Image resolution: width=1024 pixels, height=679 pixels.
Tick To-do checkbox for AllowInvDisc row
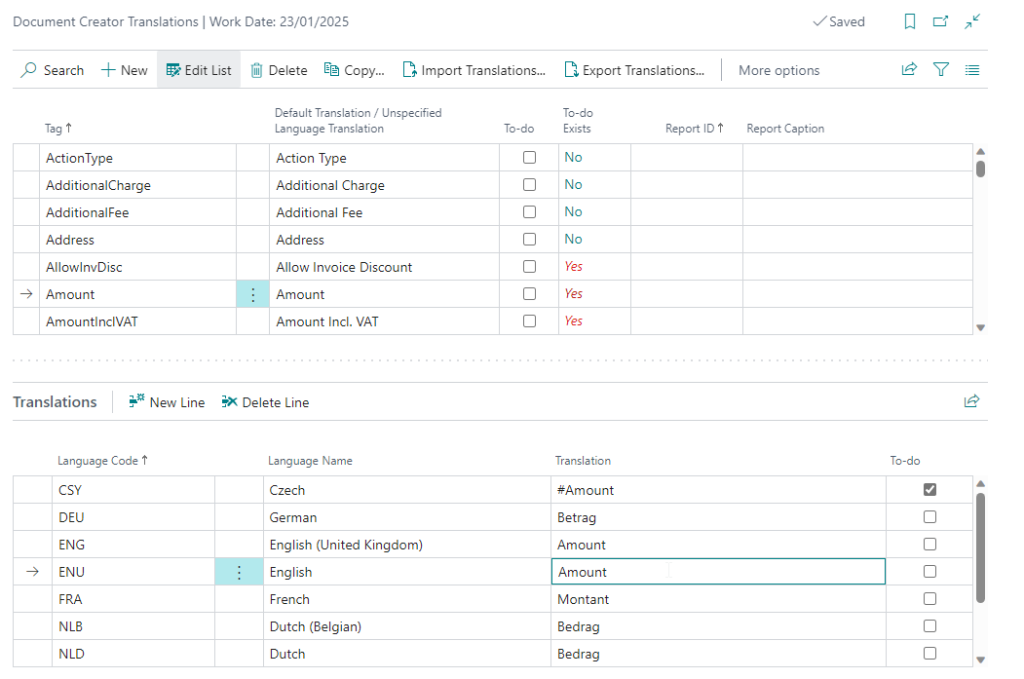click(529, 267)
